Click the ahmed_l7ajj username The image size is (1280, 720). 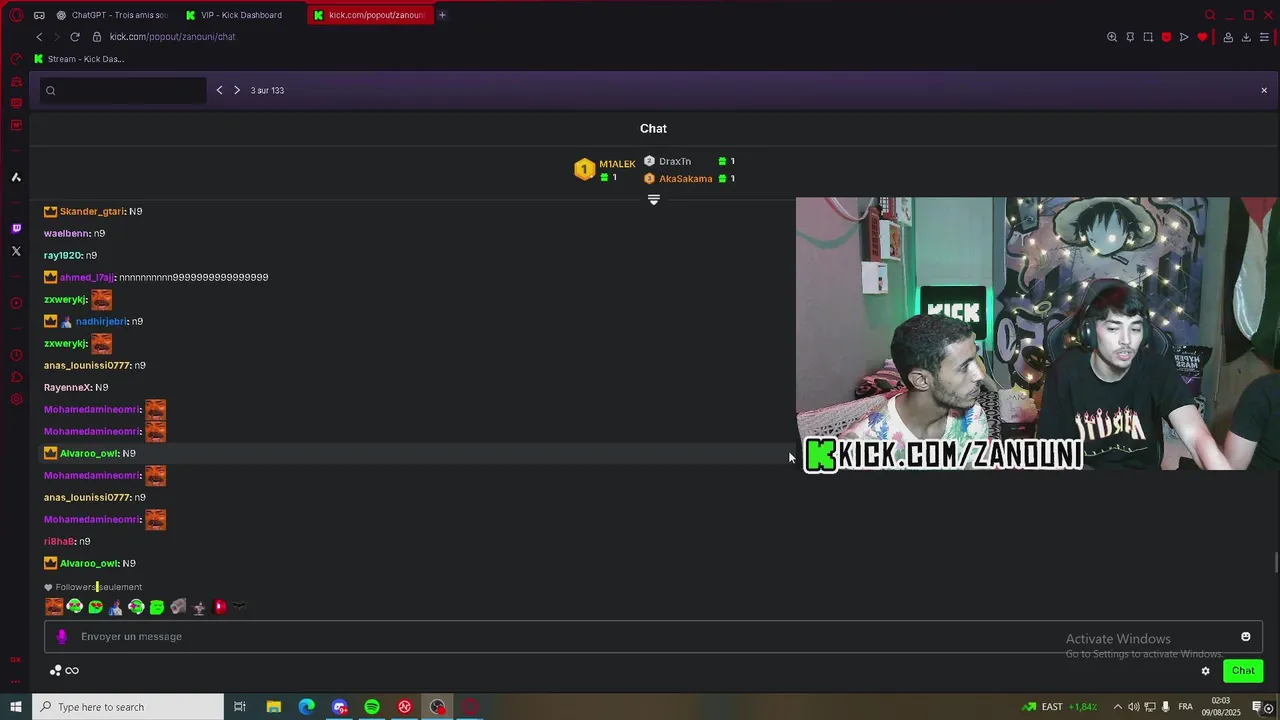coord(87,277)
